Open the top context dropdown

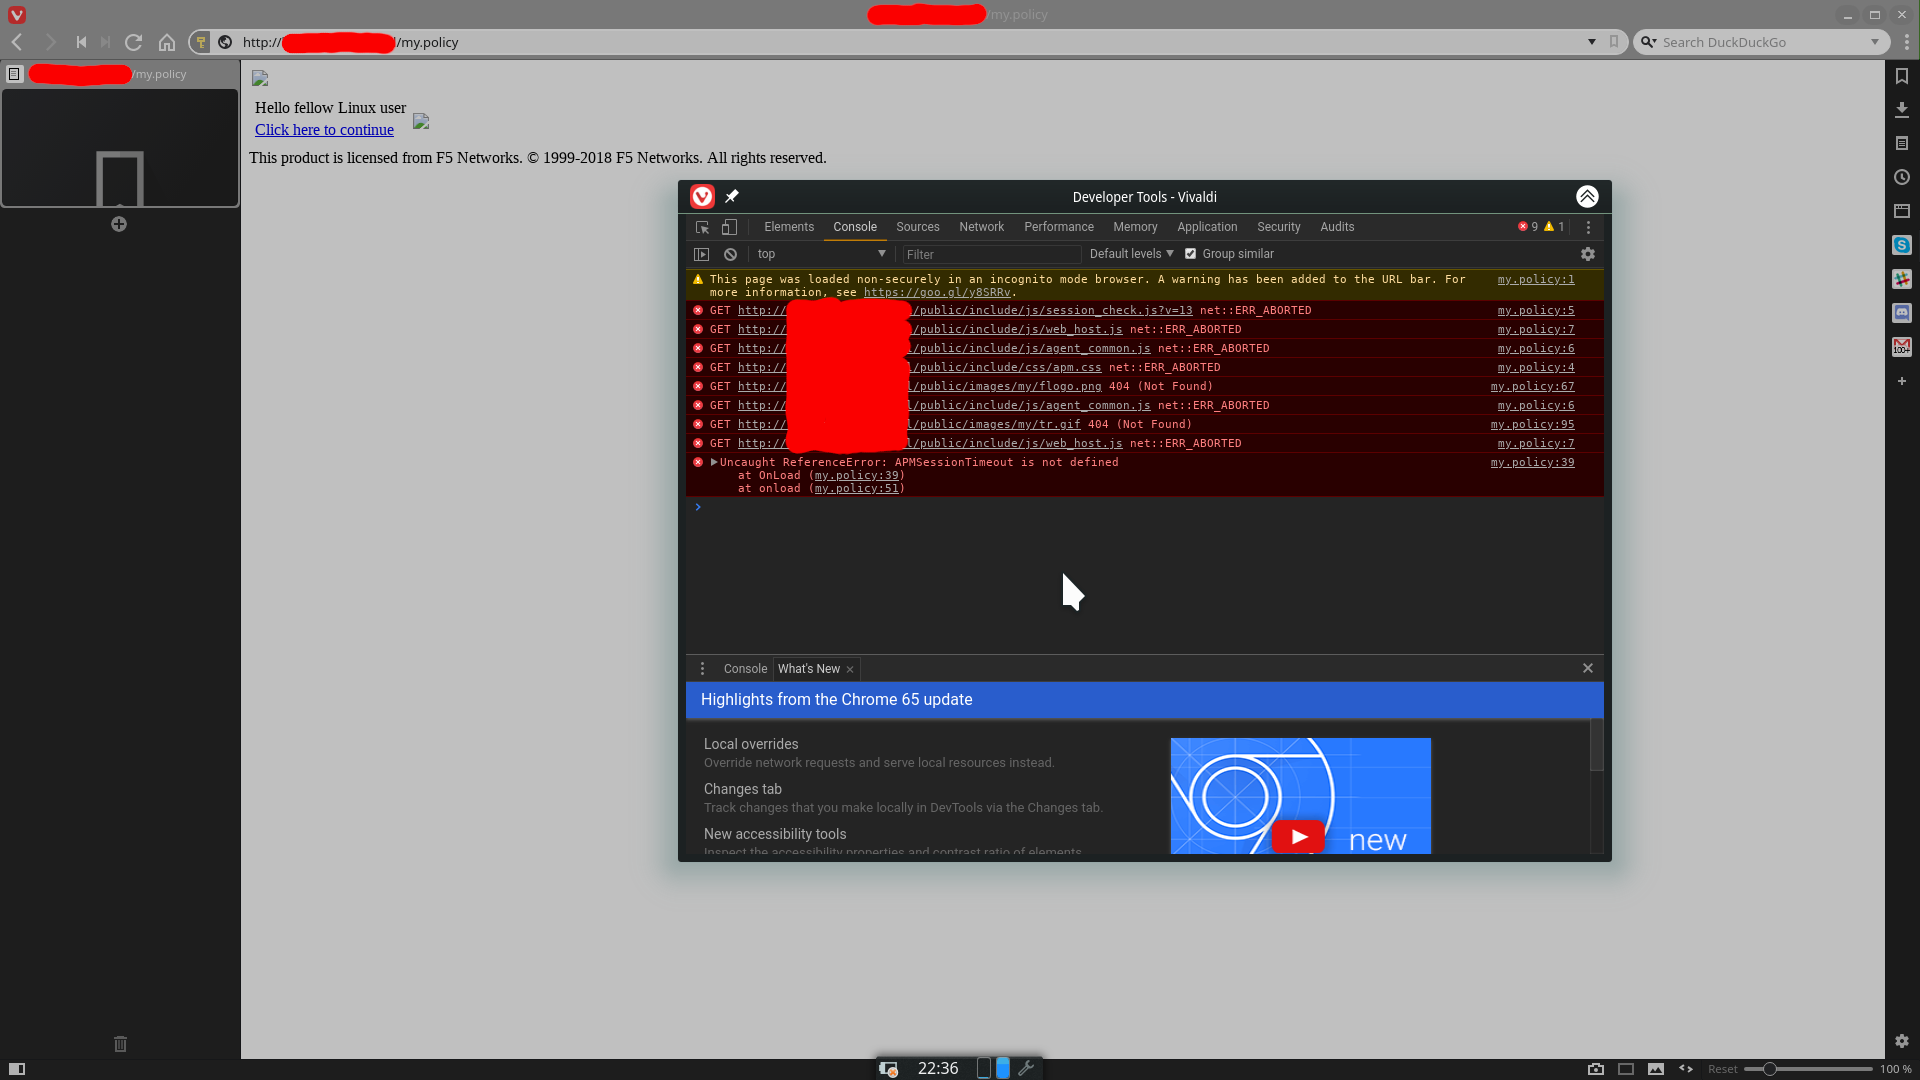pyautogui.click(x=820, y=254)
